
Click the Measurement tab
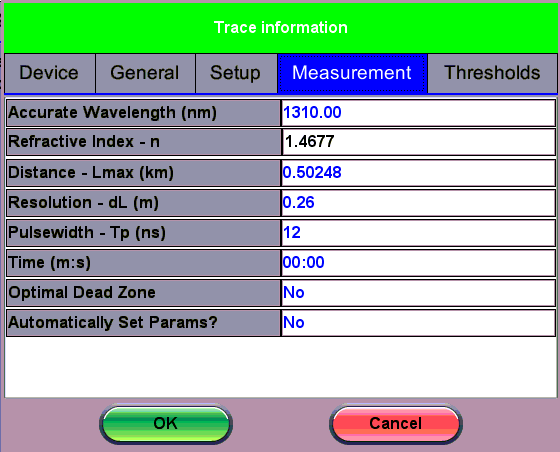tap(352, 73)
